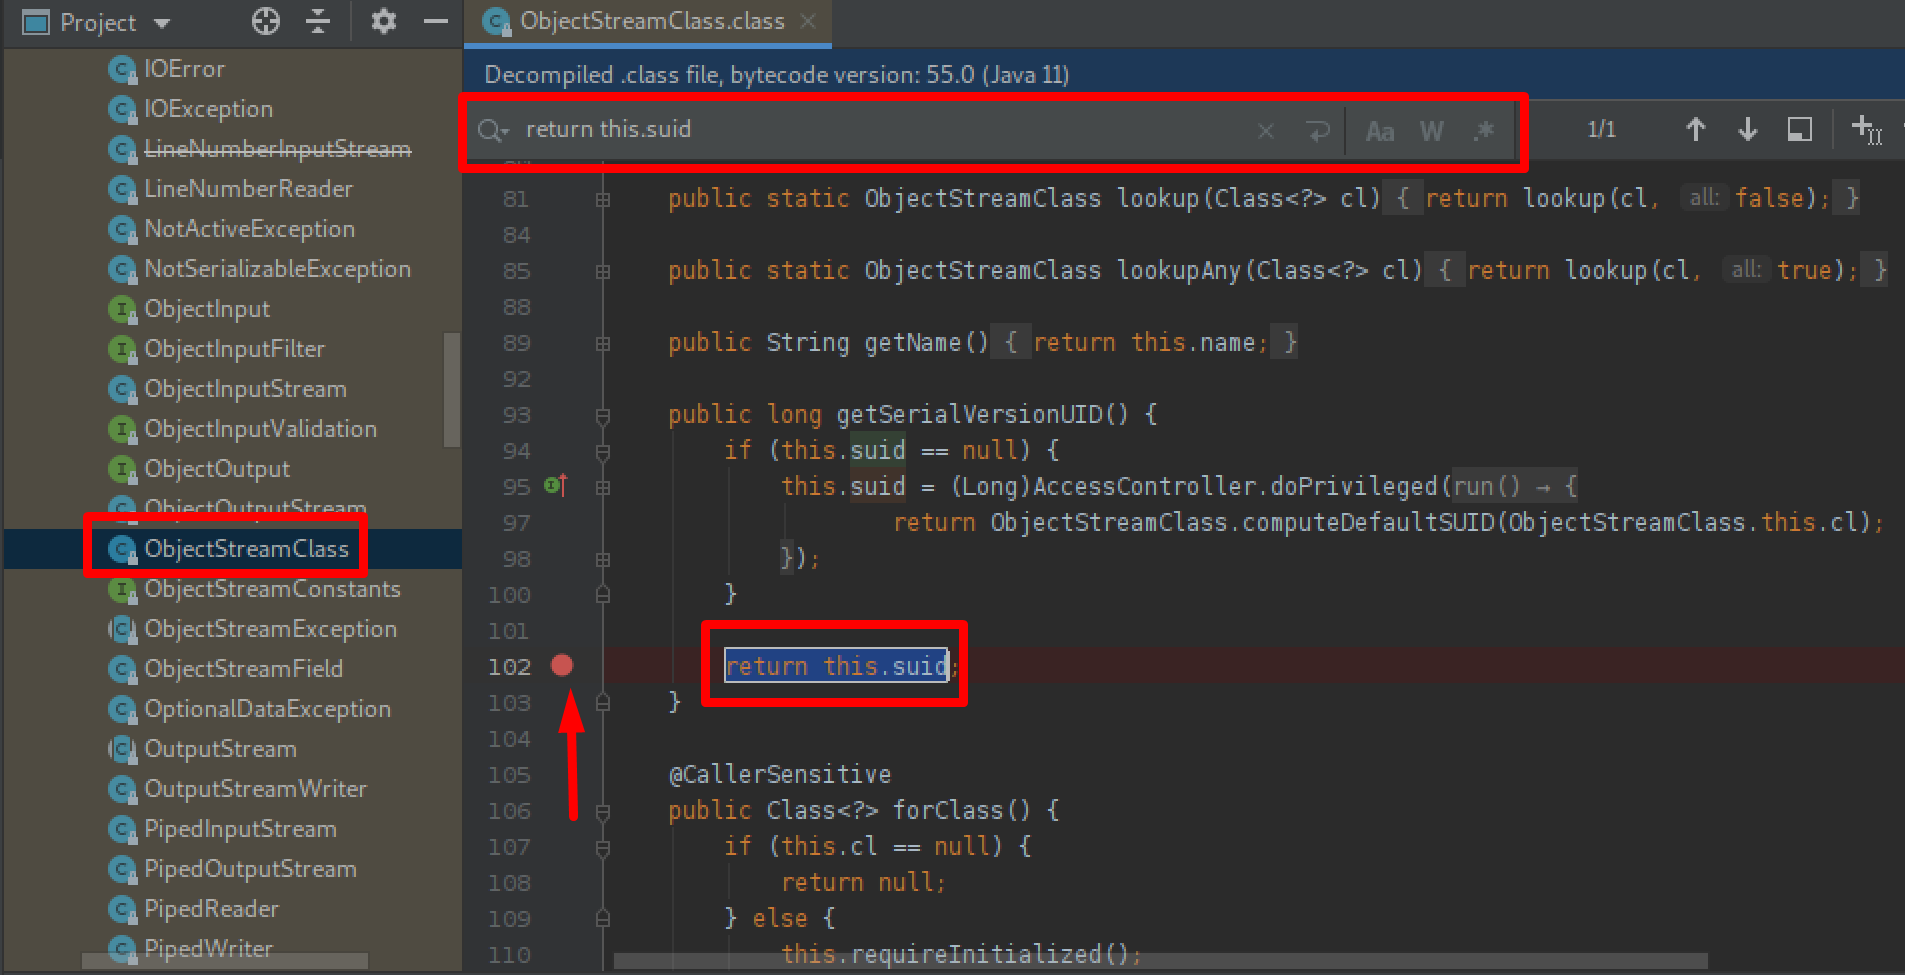
Task: Jump to next search match arrow
Action: [x=1747, y=129]
